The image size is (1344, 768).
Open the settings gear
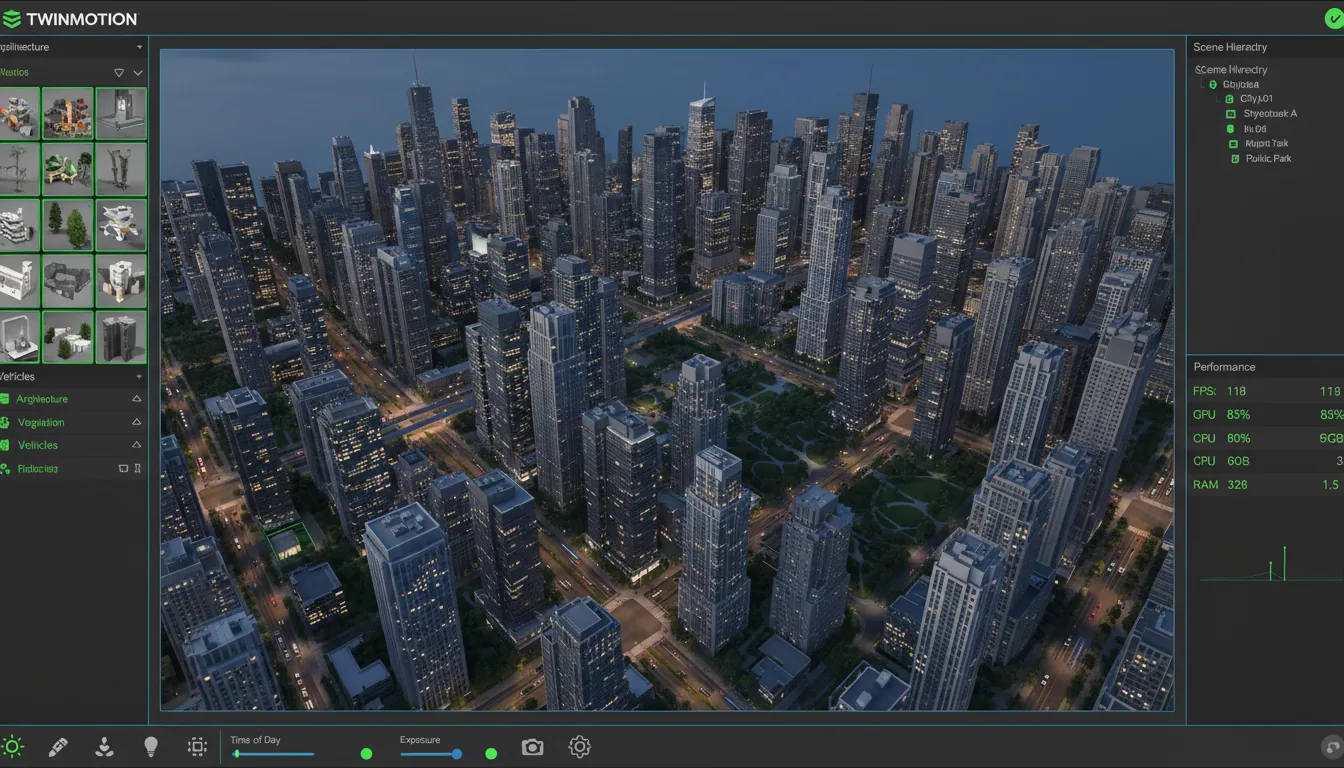click(579, 746)
